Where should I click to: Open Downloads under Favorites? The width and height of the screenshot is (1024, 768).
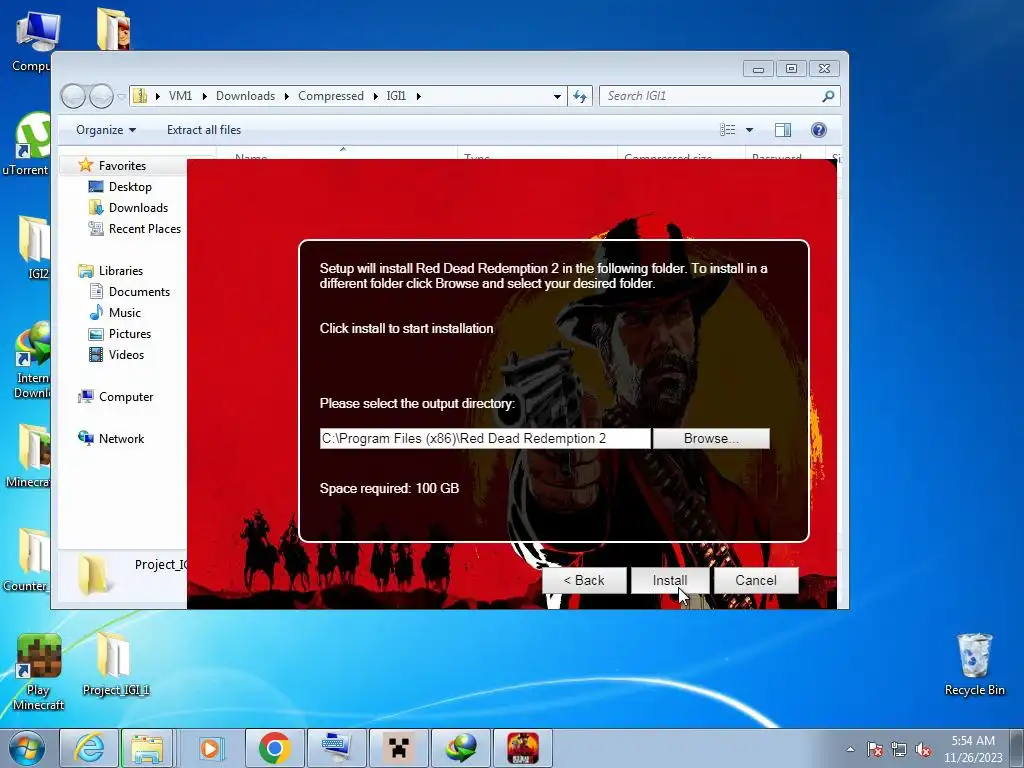pyautogui.click(x=138, y=208)
